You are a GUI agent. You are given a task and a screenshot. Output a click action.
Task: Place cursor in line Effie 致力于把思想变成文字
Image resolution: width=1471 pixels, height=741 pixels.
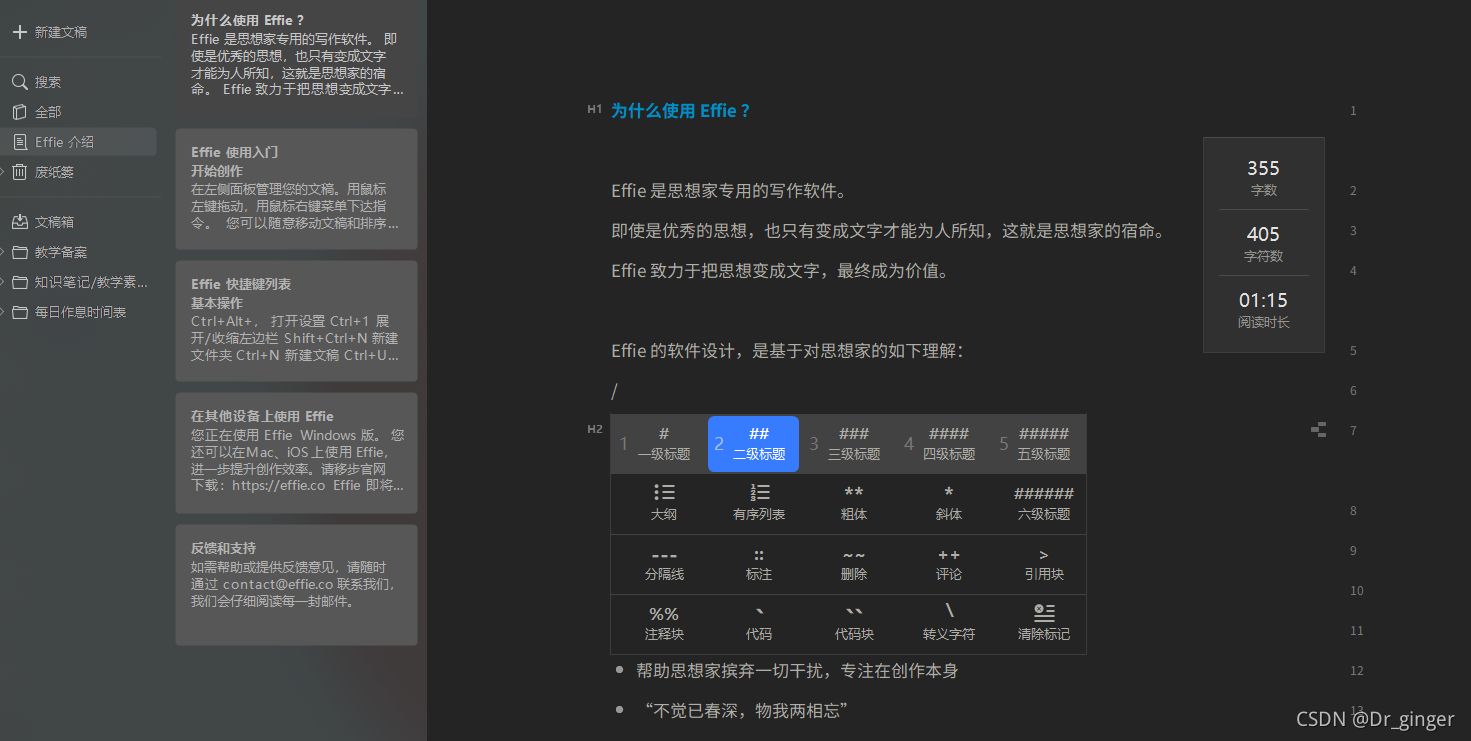(779, 271)
